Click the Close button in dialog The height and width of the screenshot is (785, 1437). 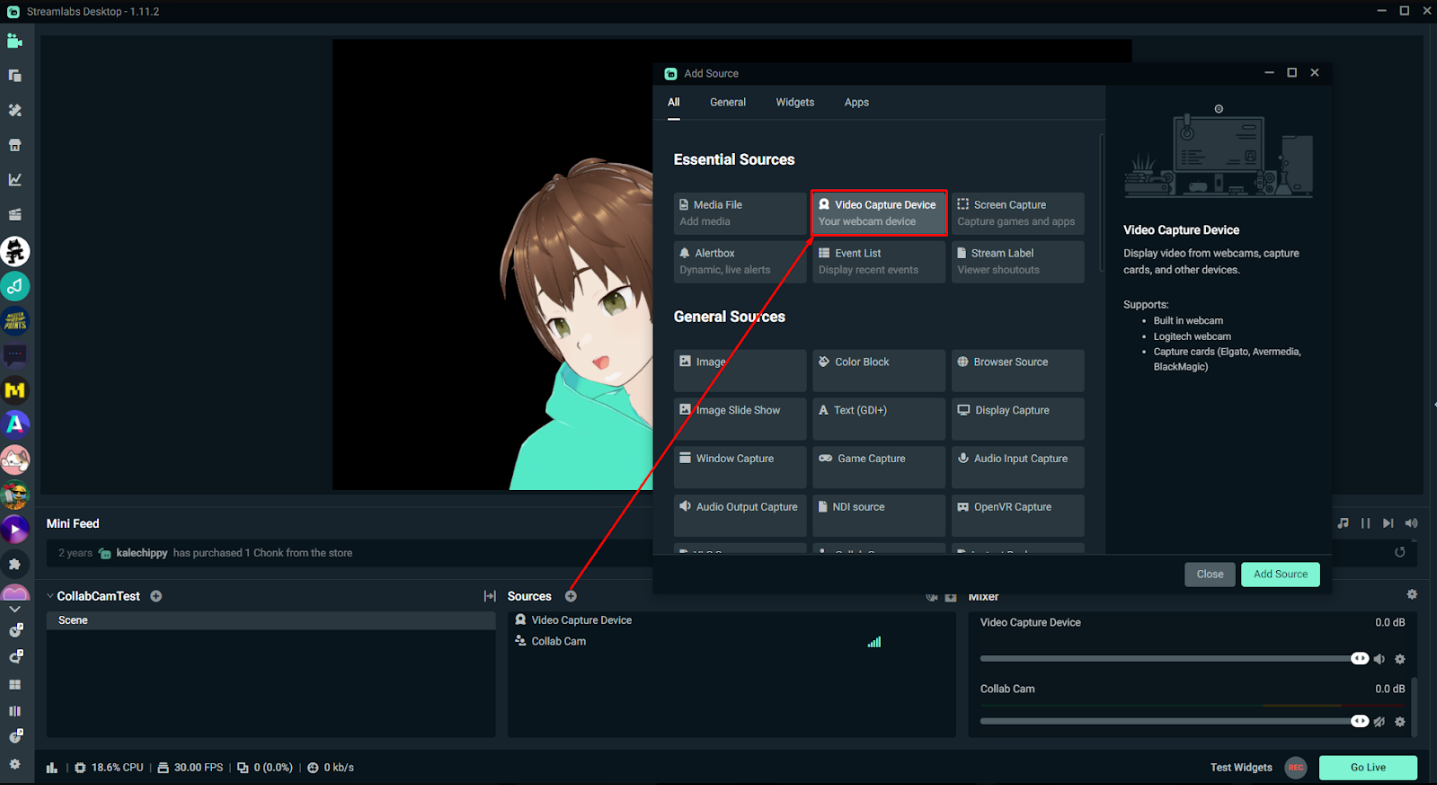coord(1210,574)
